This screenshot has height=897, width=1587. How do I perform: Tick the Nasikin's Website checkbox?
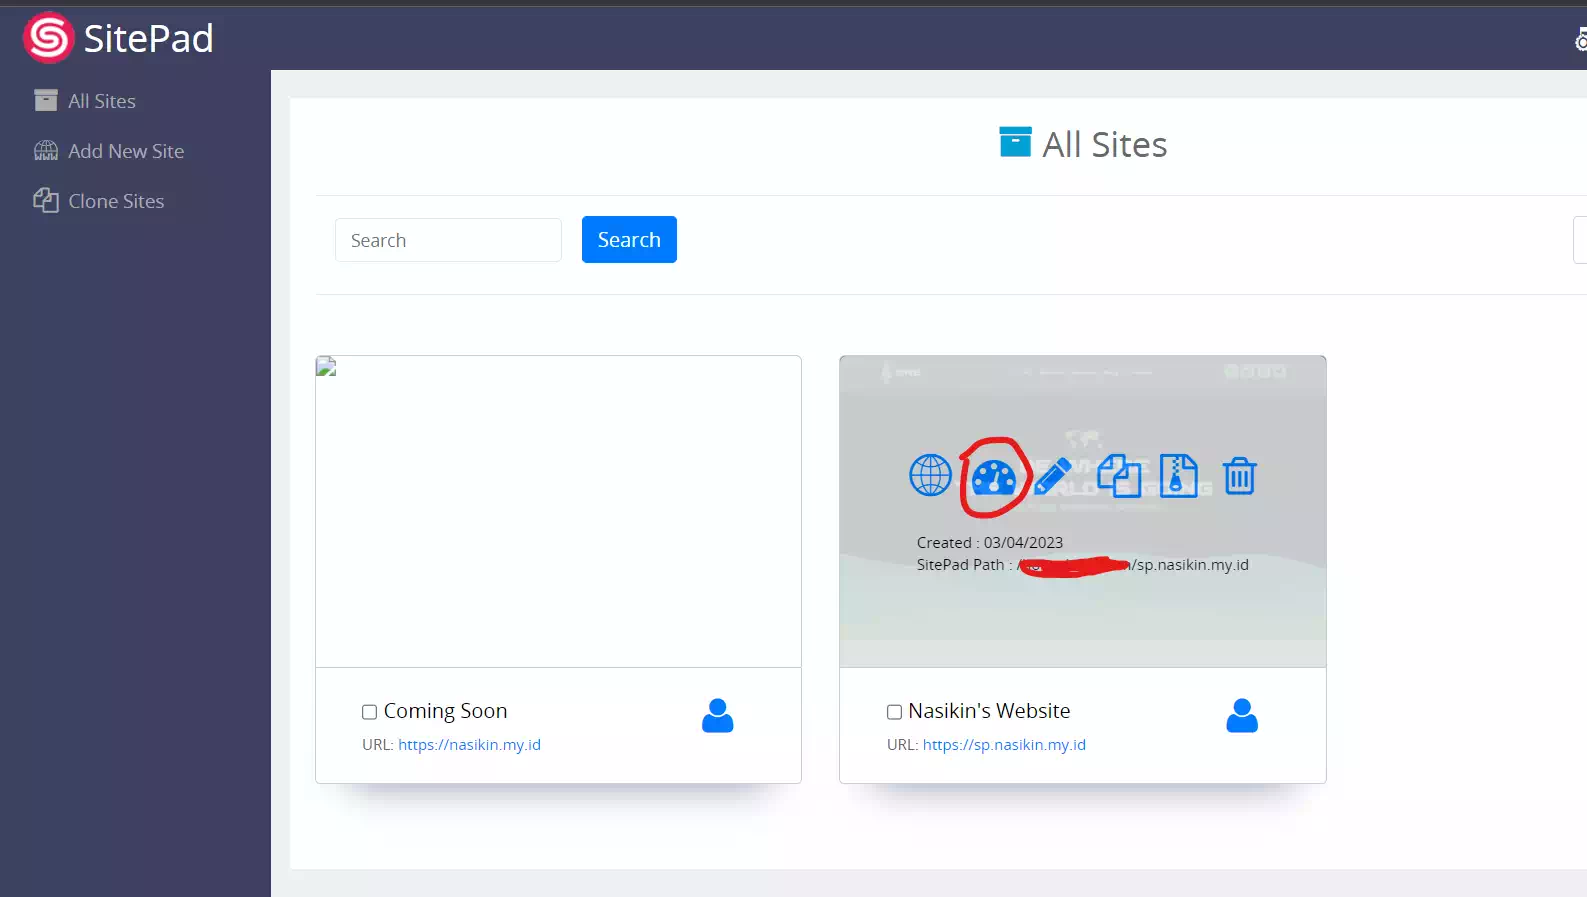[894, 712]
